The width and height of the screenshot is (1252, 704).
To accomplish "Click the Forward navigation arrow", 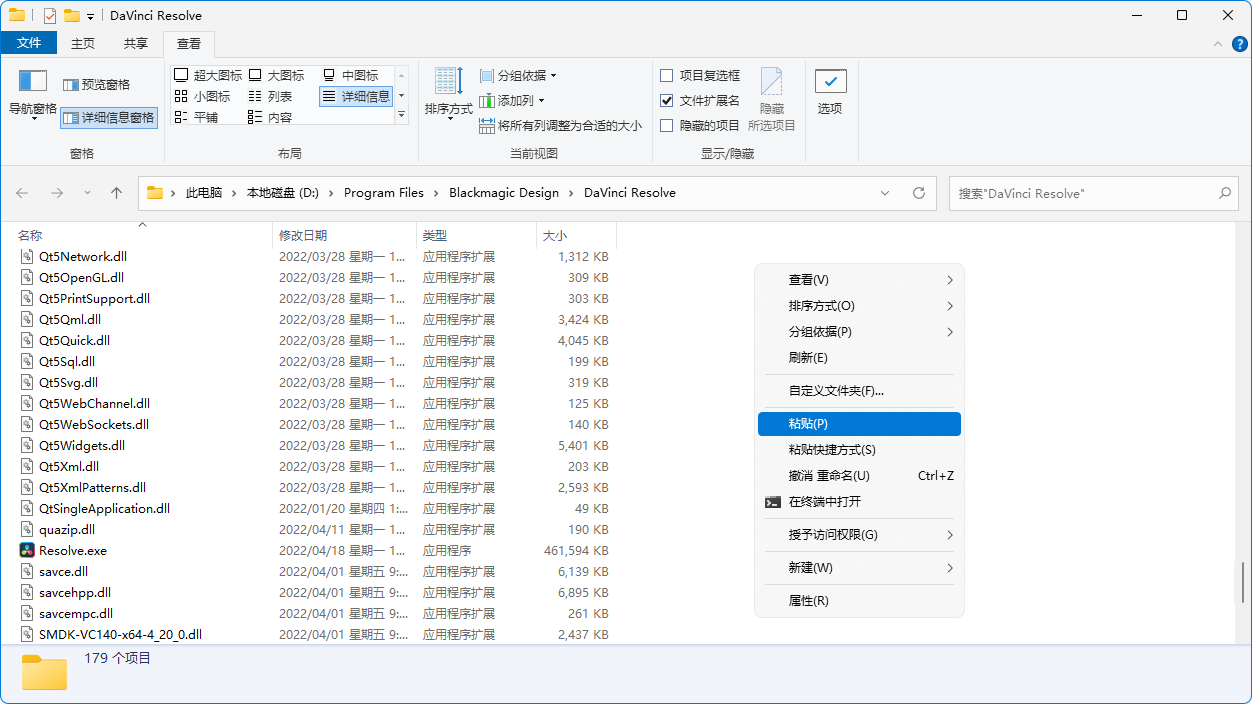I will [x=57, y=193].
